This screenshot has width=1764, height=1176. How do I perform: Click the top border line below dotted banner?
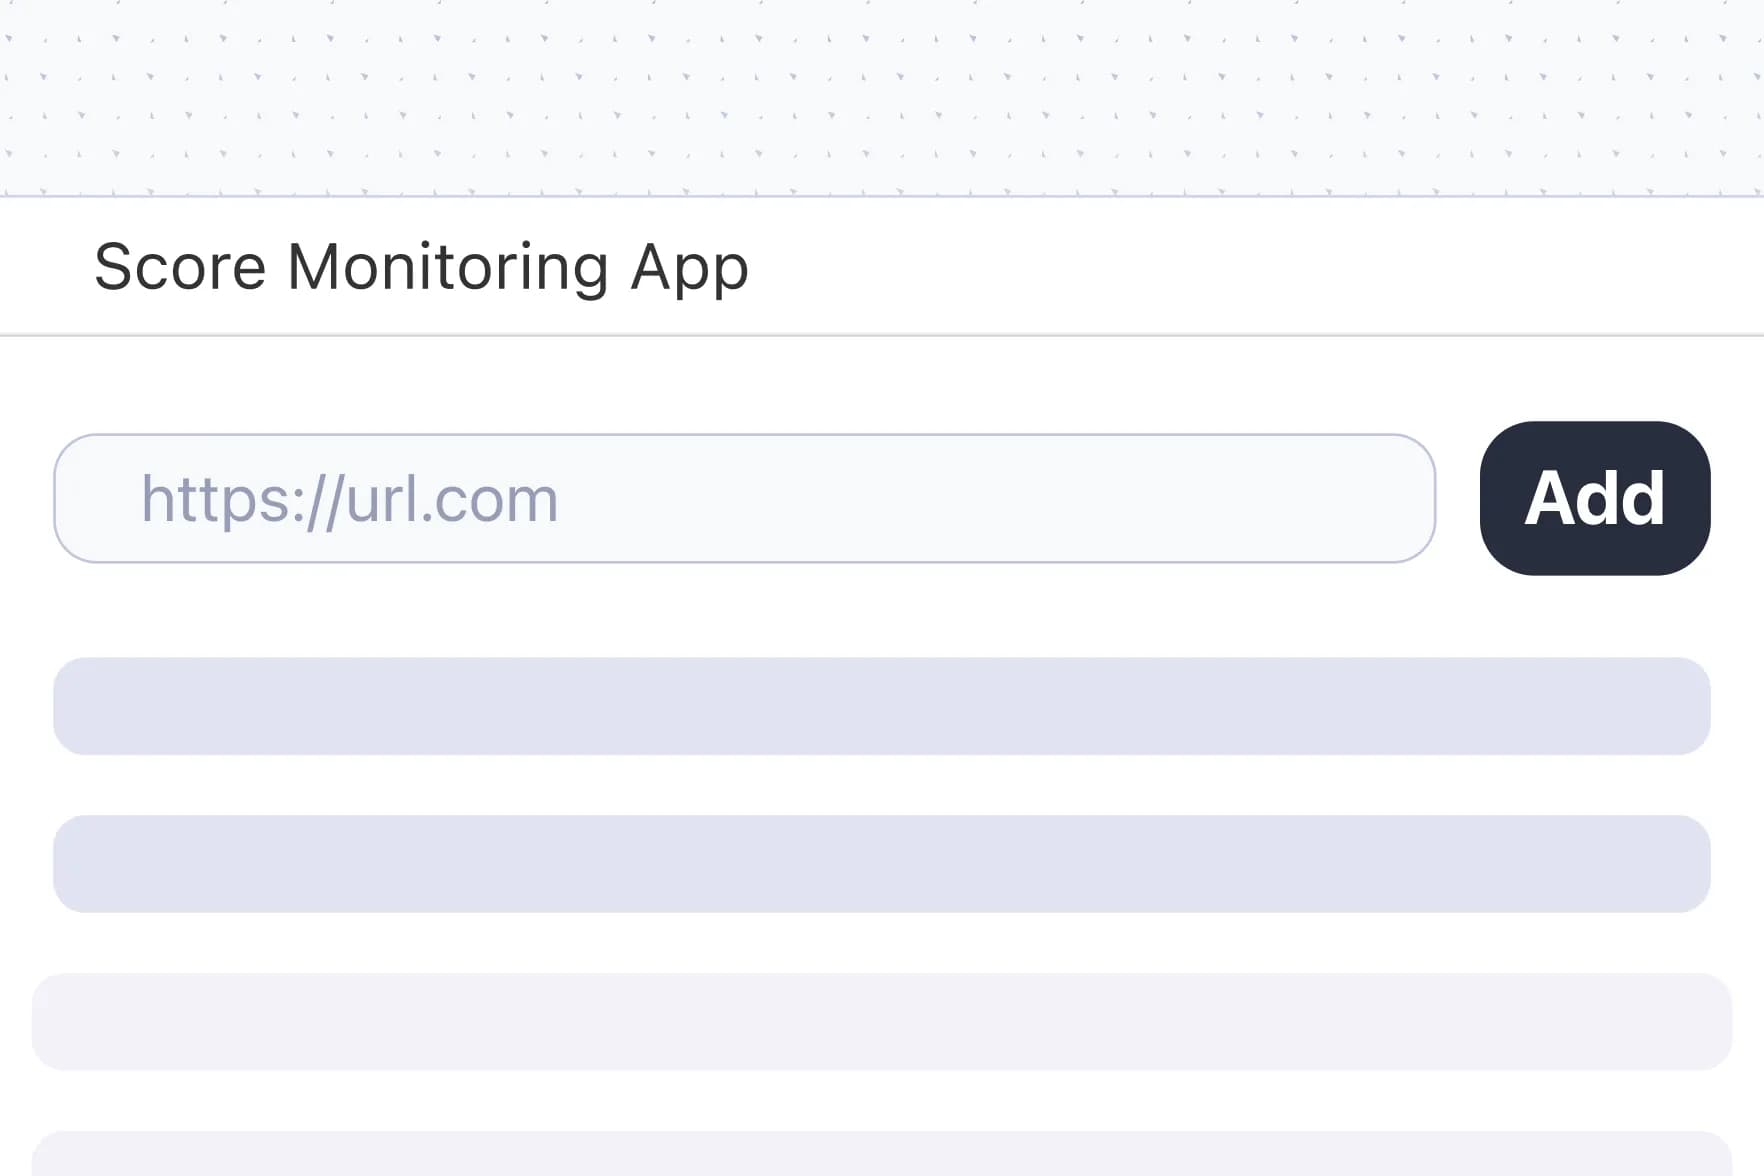(881, 197)
